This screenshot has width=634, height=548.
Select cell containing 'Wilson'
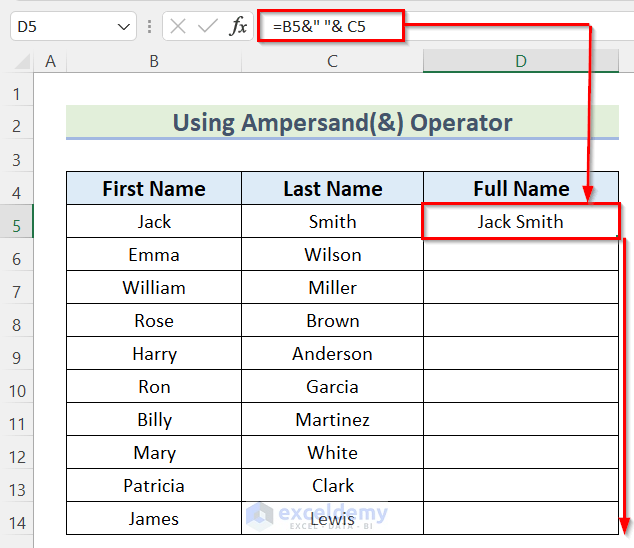point(332,254)
